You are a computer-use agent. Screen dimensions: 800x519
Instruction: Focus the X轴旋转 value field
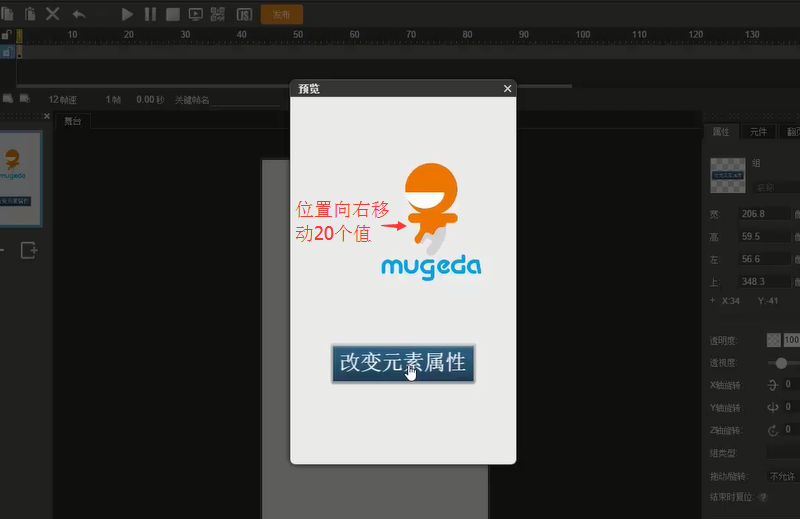click(791, 384)
